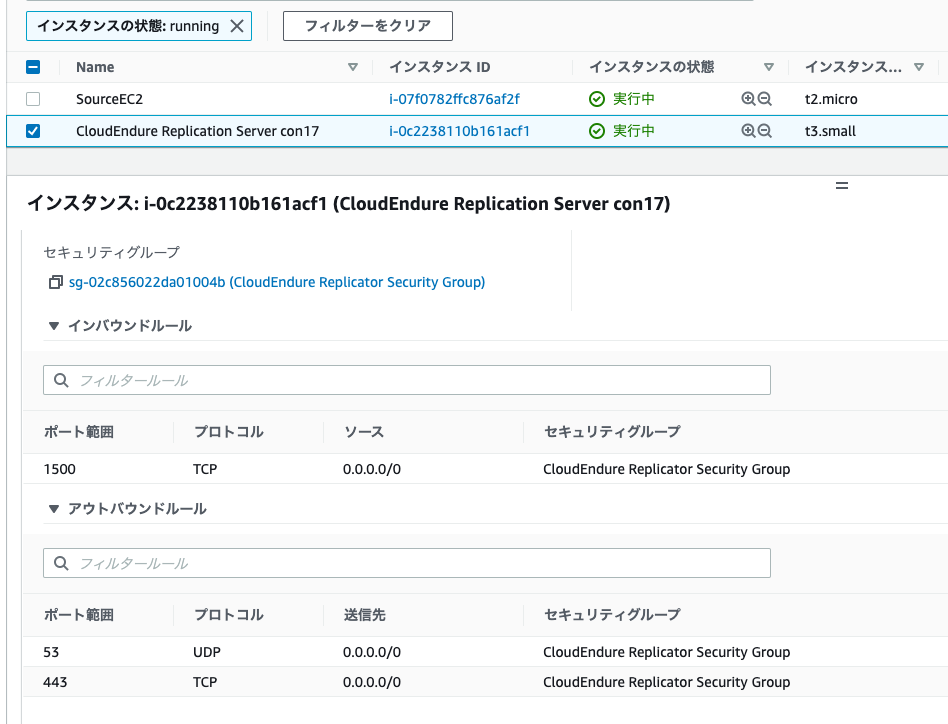Click the t3.small instance type cell
The image size is (948, 724).
(830, 131)
